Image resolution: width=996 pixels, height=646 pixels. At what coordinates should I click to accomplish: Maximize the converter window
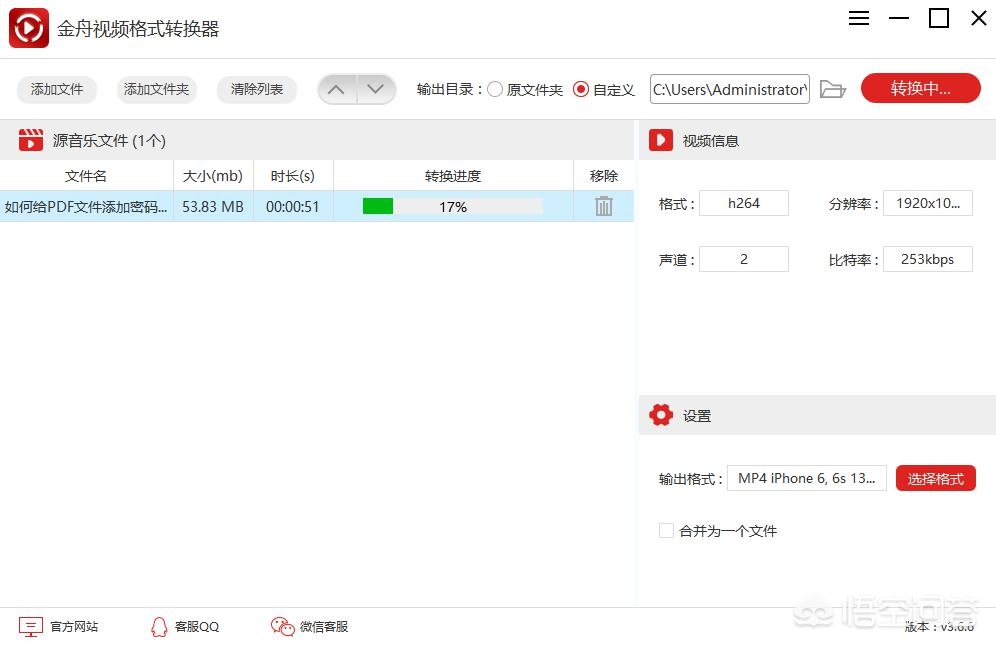[939, 18]
